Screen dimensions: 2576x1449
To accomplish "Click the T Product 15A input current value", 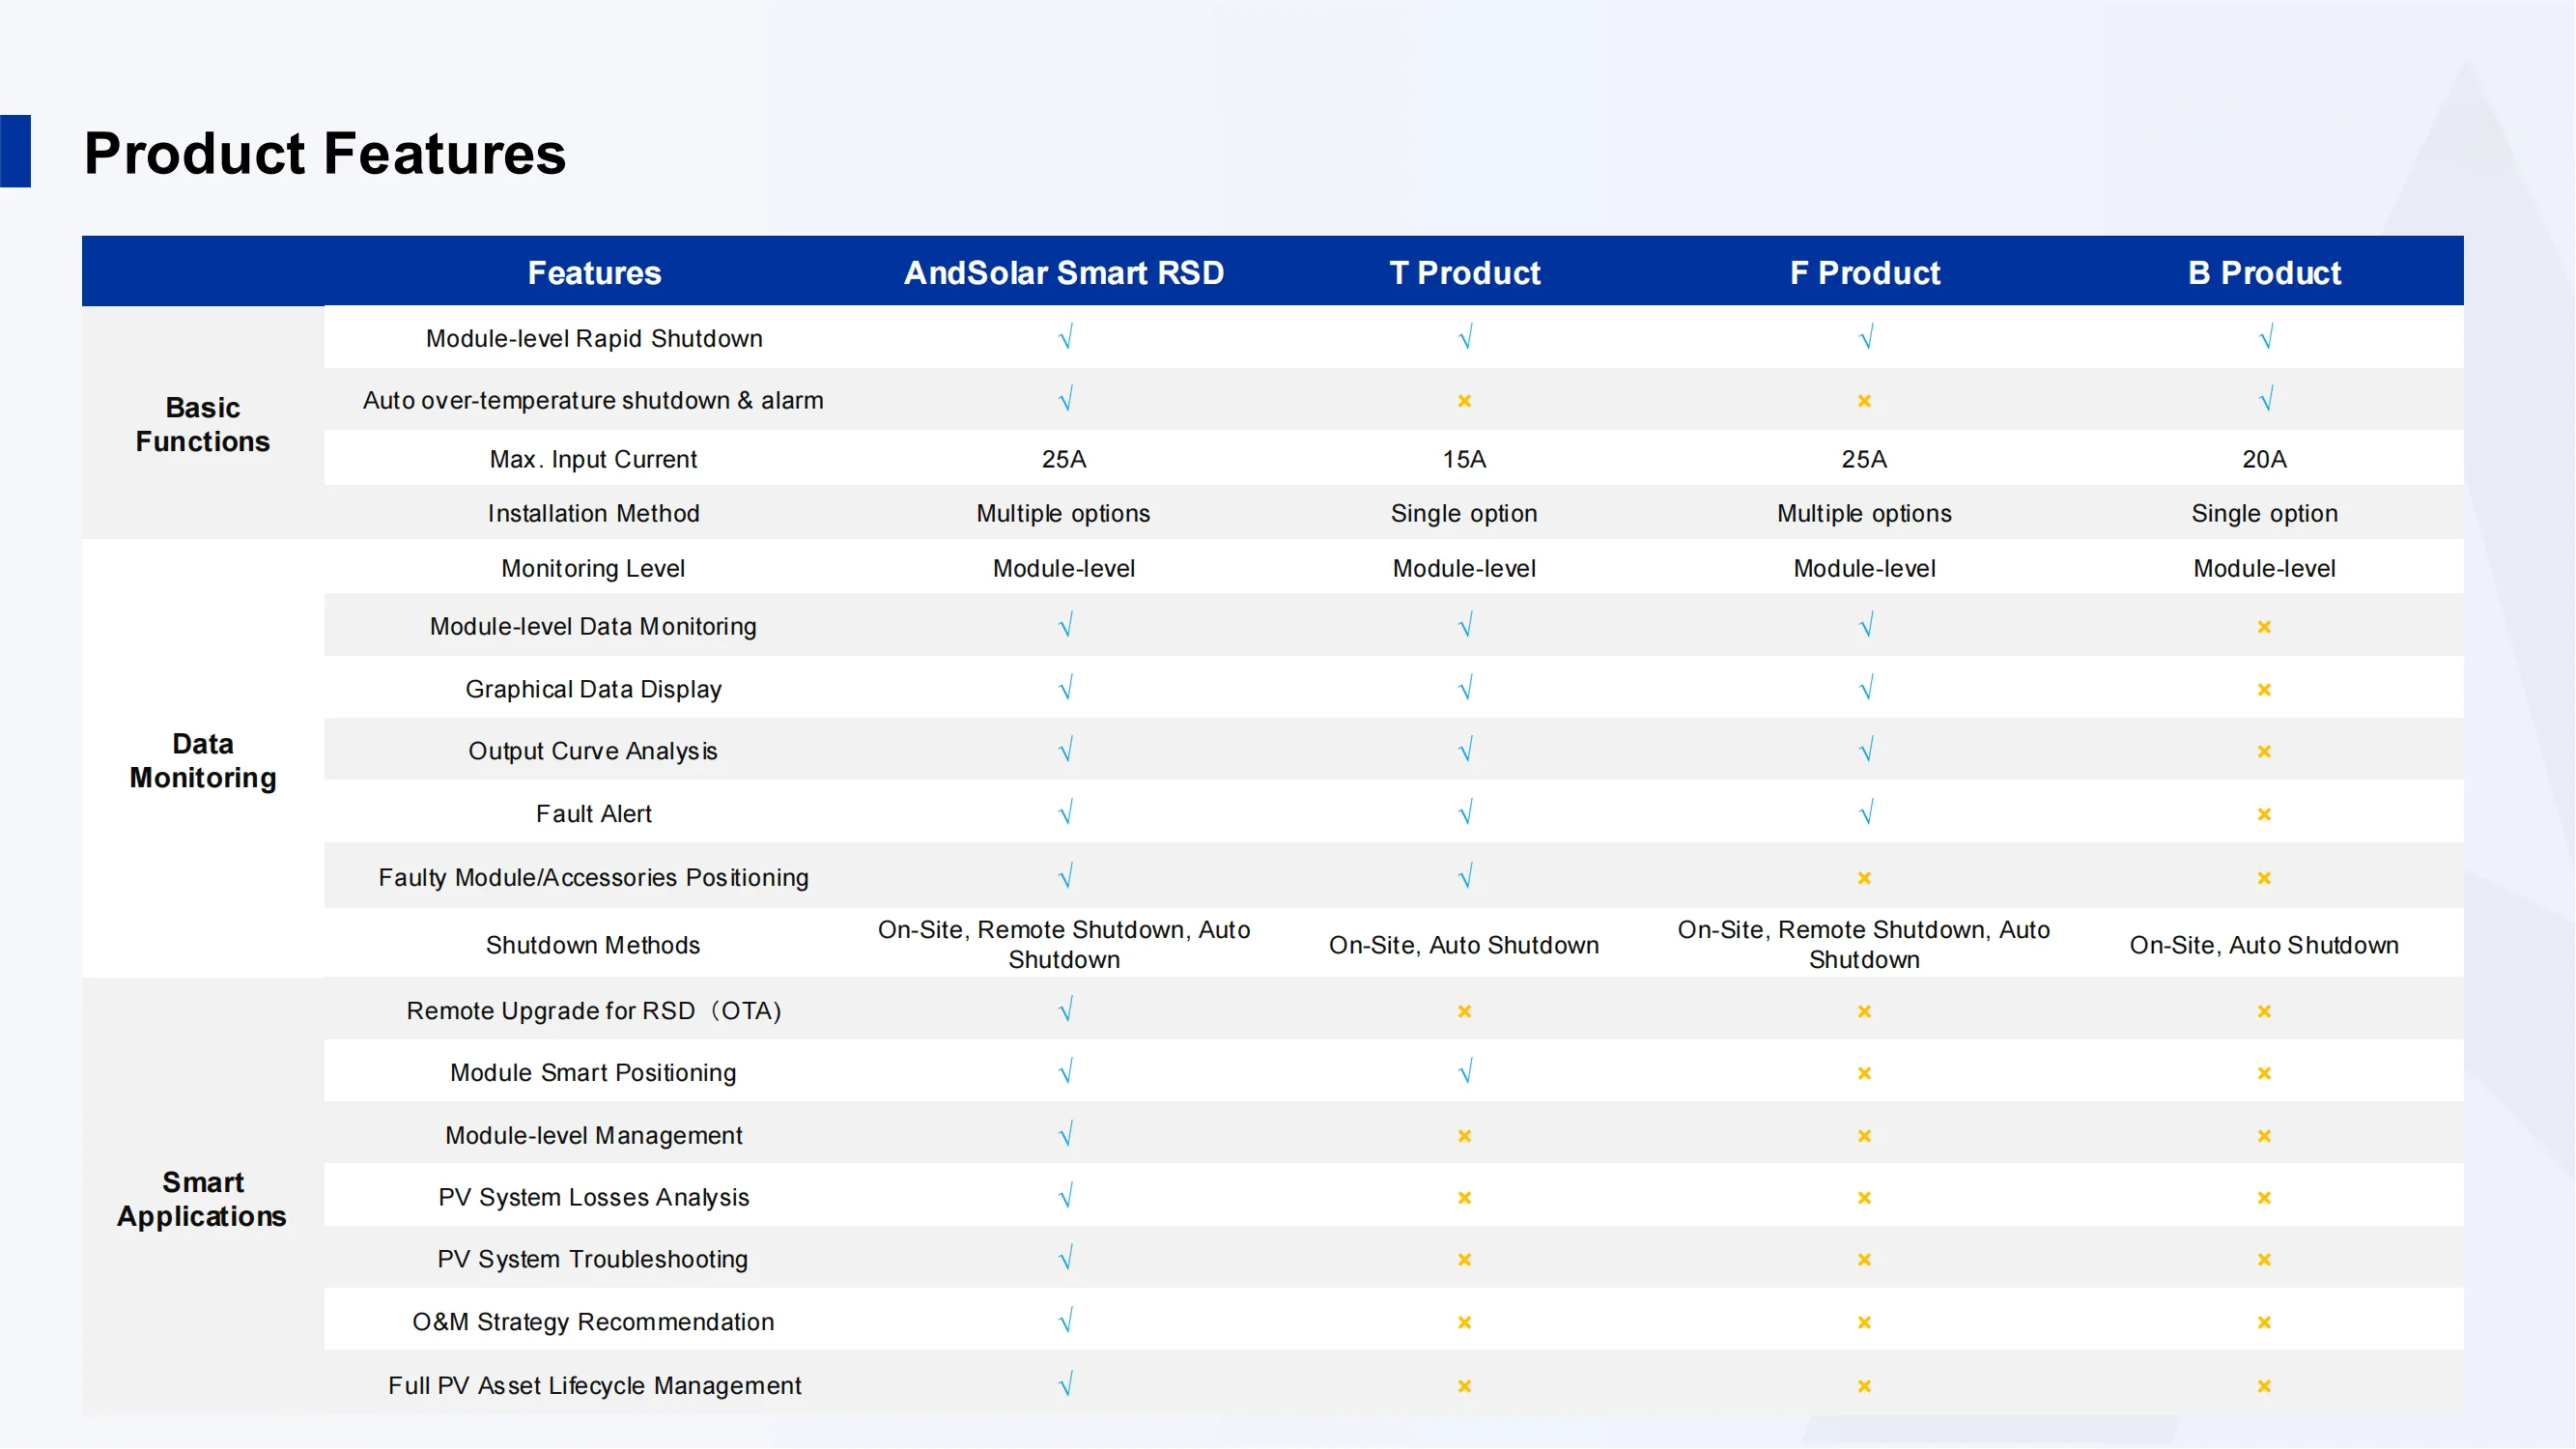I will tap(1464, 459).
